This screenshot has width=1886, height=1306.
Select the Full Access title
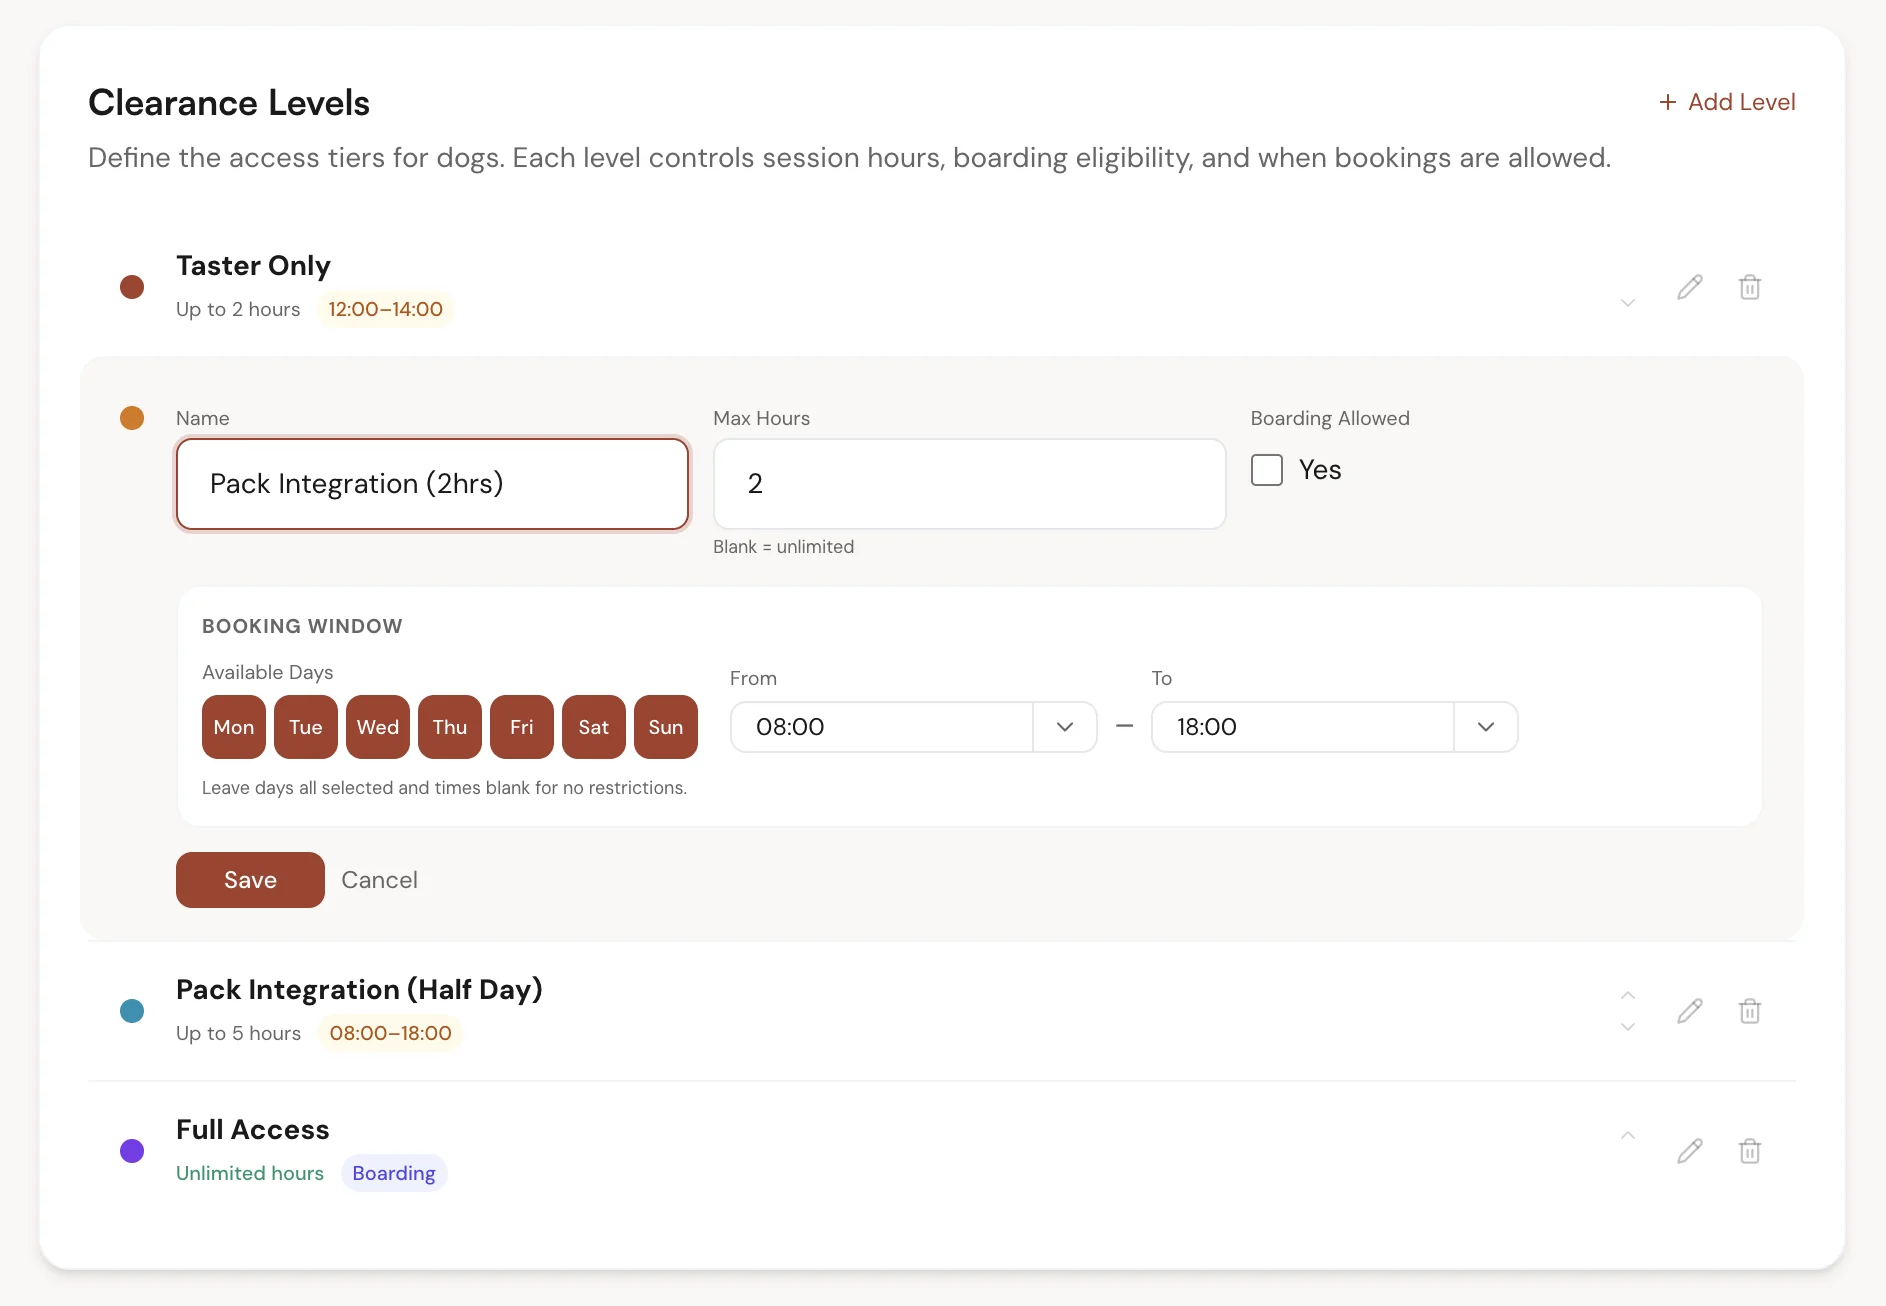(x=253, y=1130)
